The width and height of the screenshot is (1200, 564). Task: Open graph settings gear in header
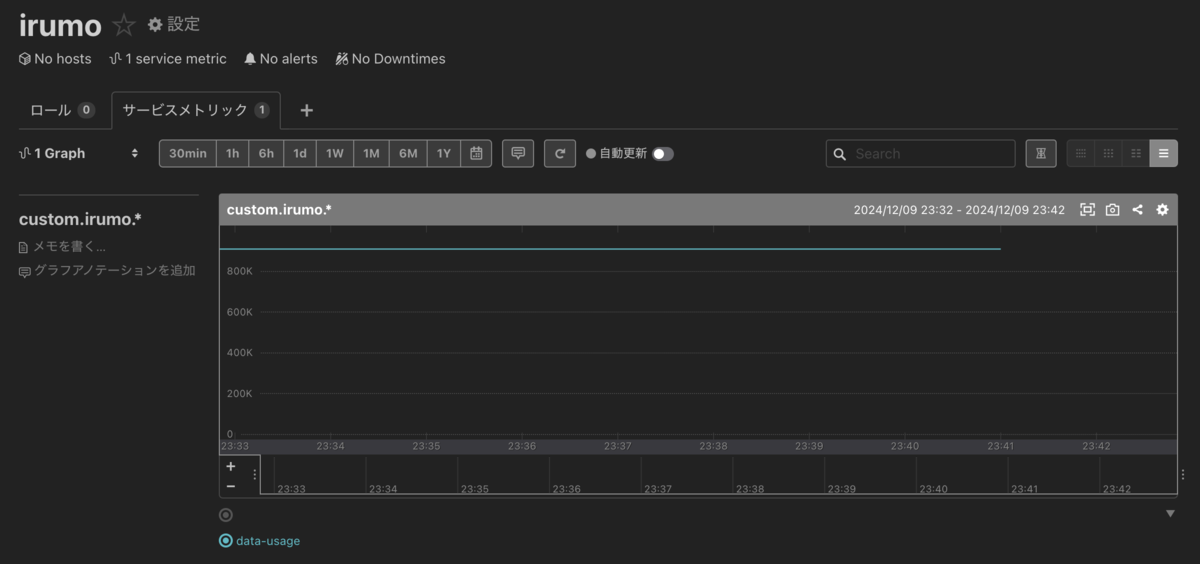point(1162,210)
